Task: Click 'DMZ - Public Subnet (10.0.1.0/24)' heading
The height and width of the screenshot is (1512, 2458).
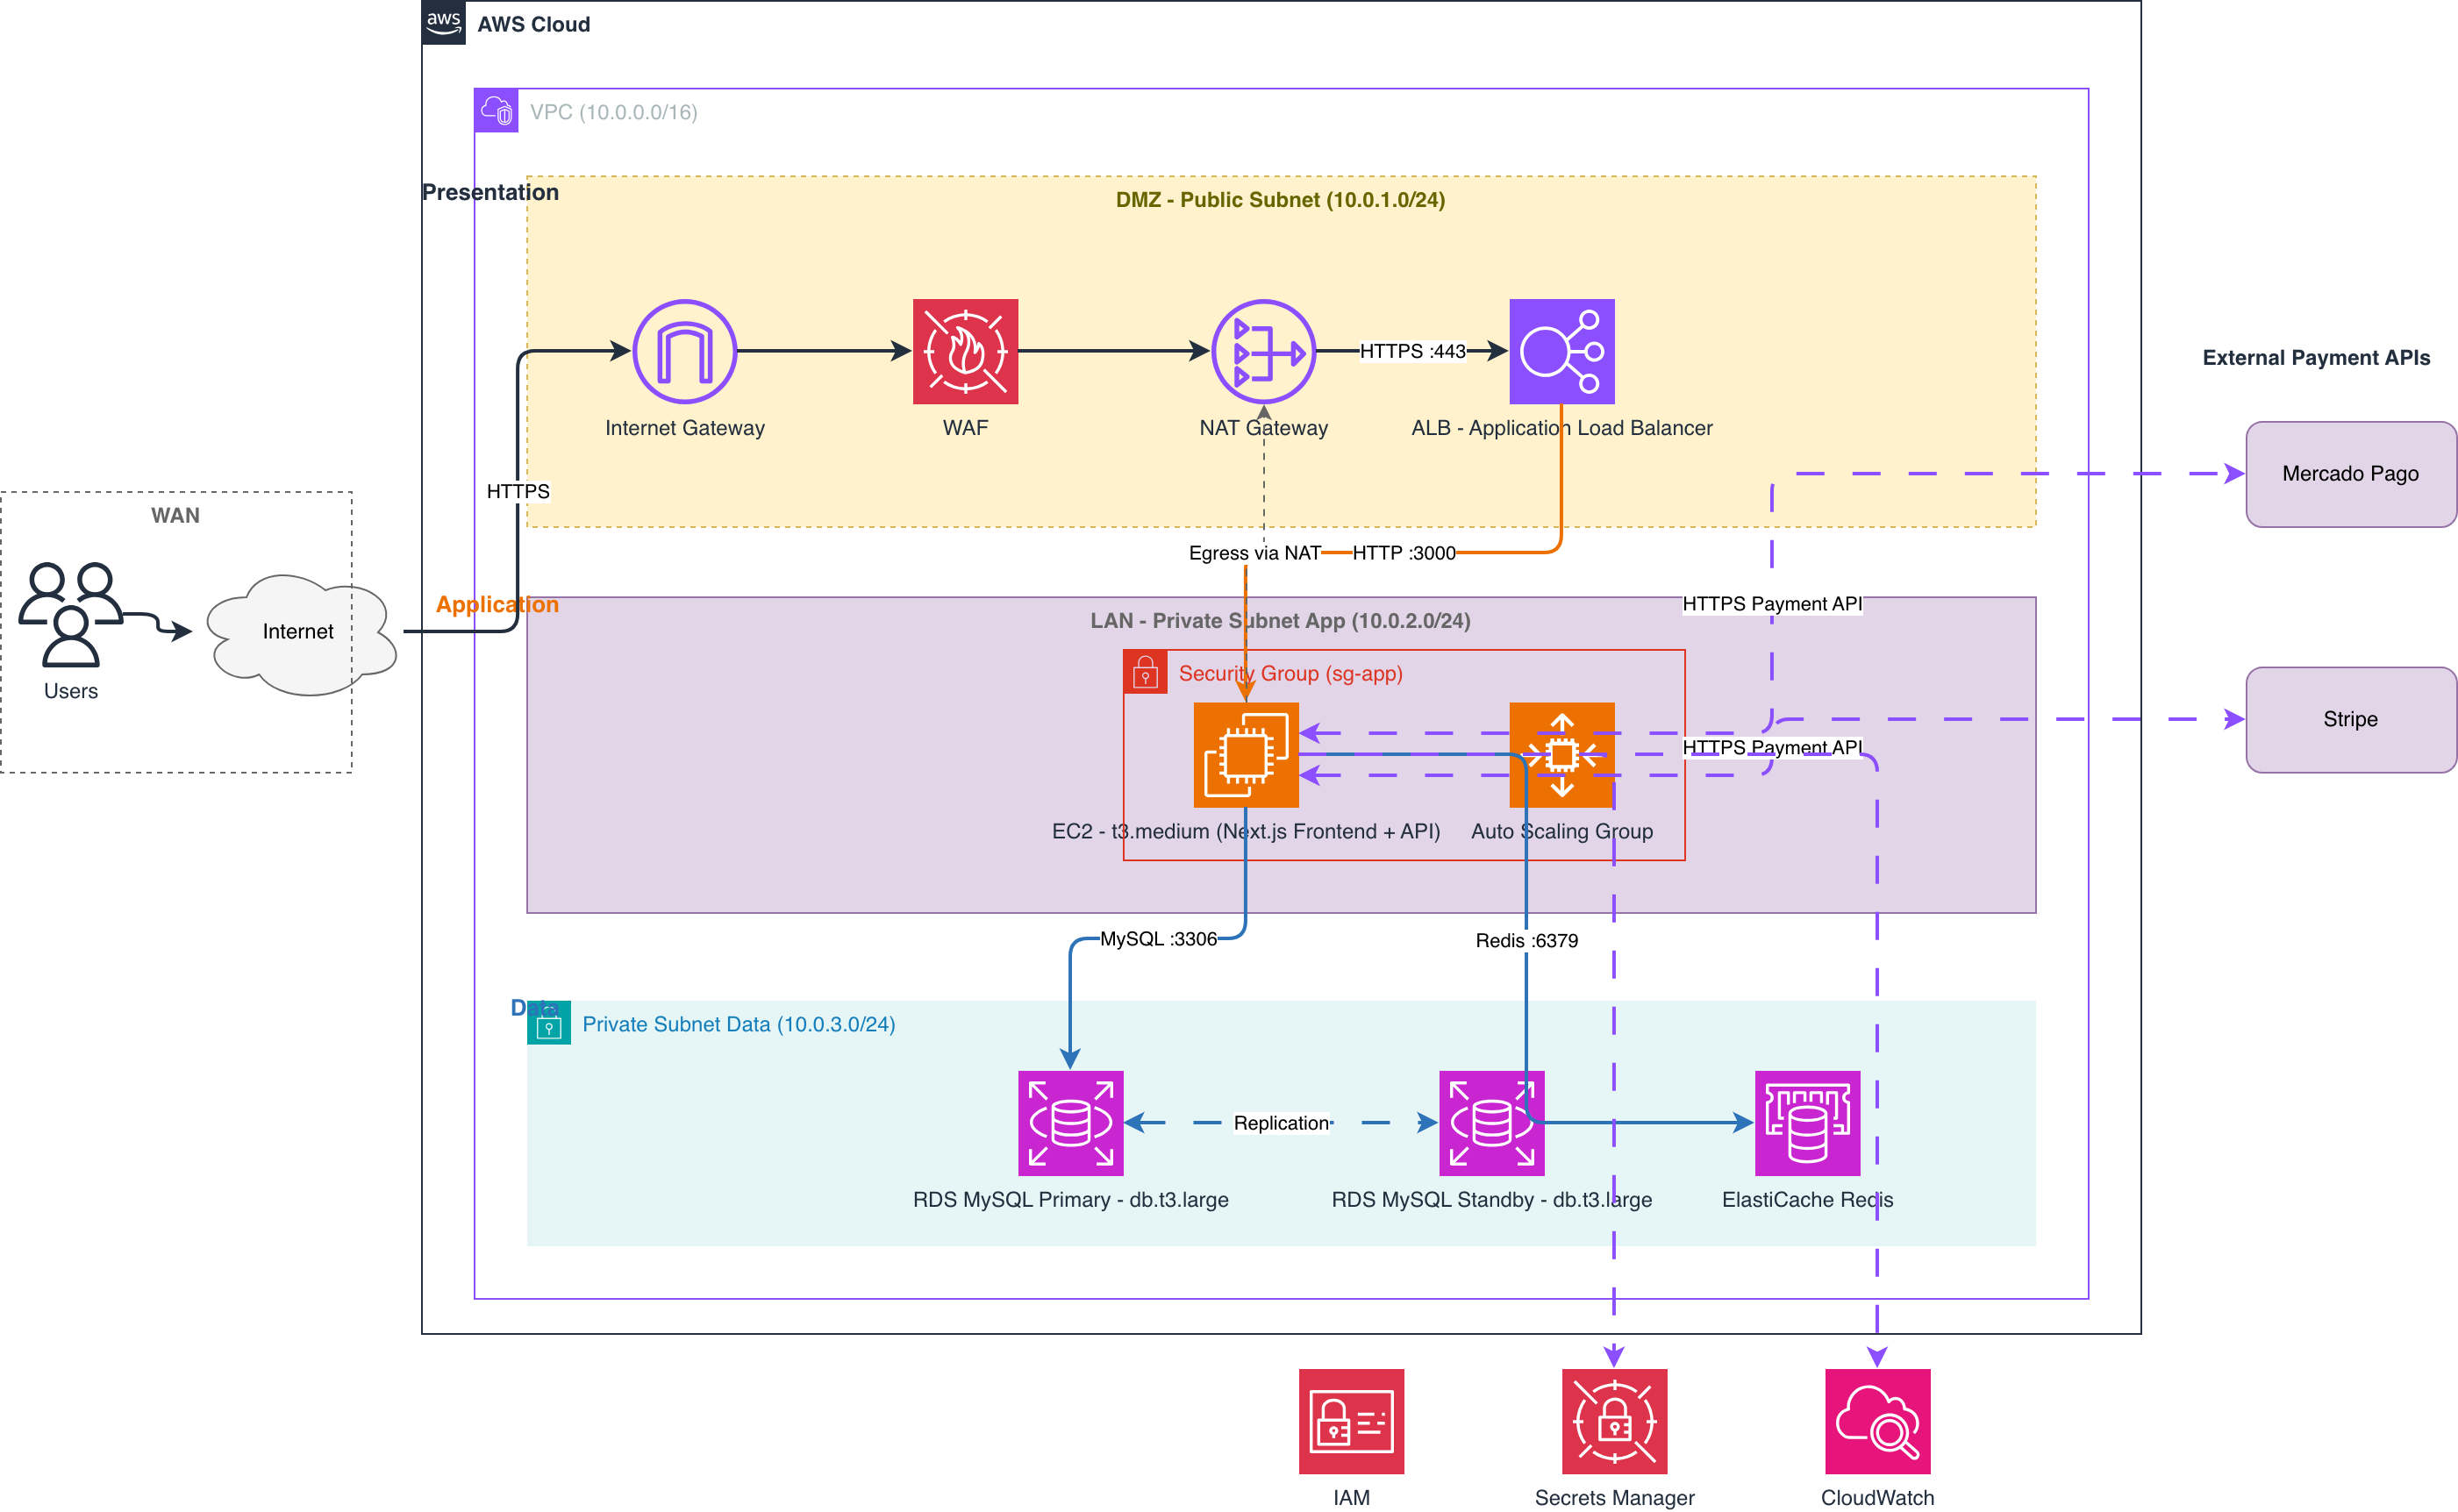Action: pyautogui.click(x=1280, y=200)
